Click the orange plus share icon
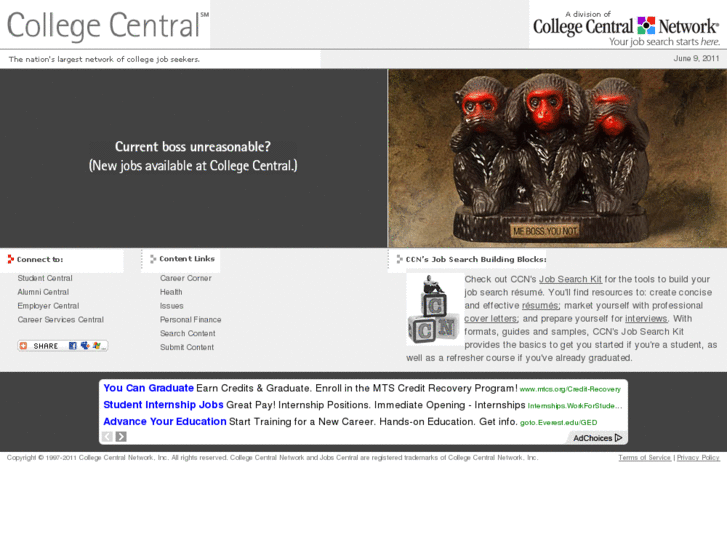Image resolution: width=727 pixels, height=545 pixels. [23, 346]
